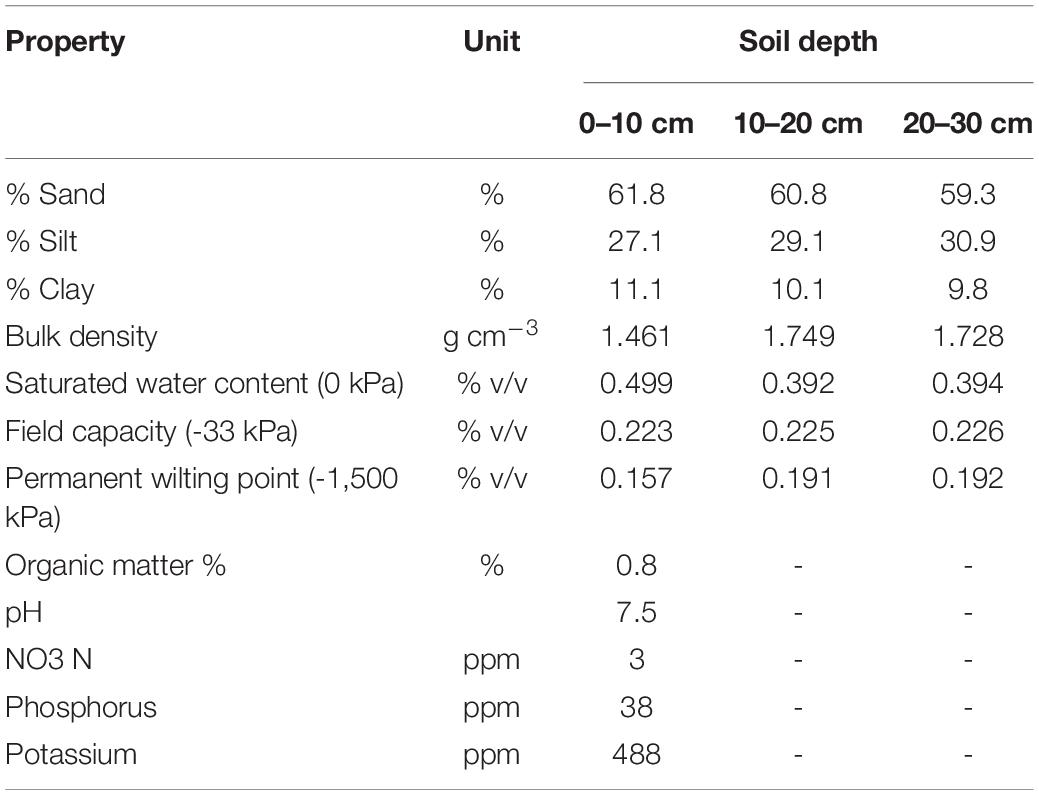
Task: Select Organic matter value 0.8
Action: click(636, 566)
